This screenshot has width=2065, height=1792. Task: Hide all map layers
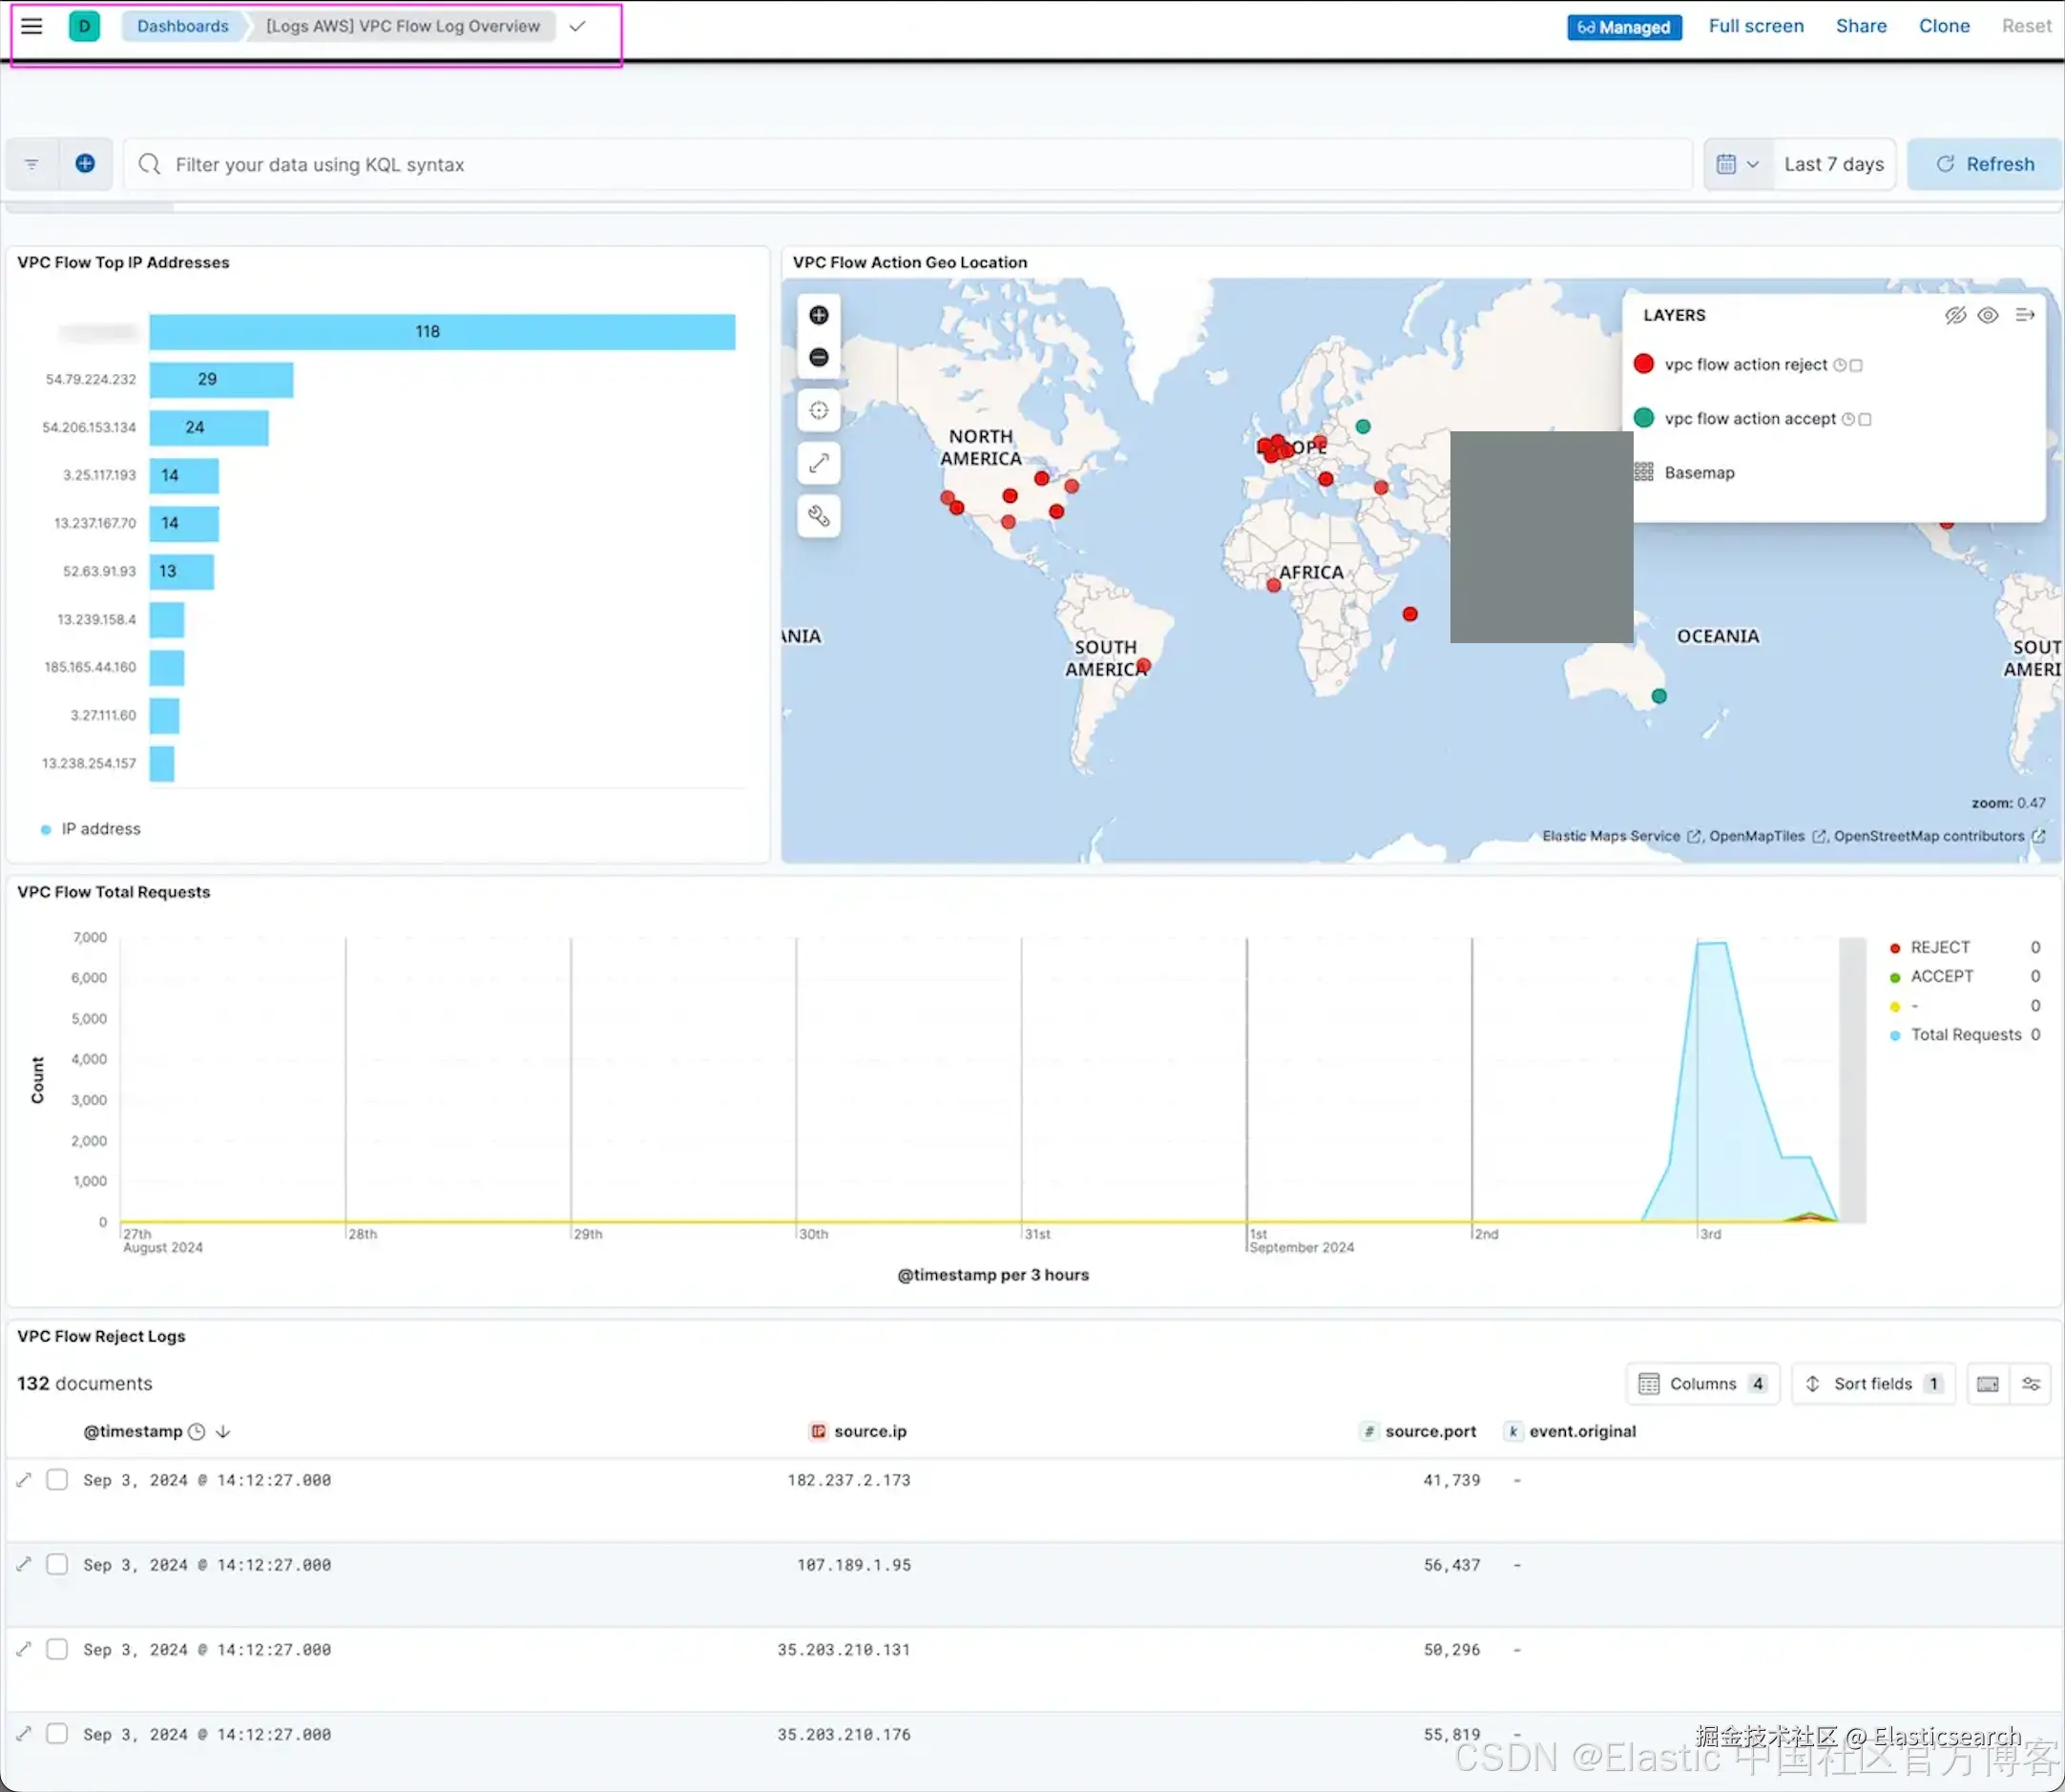point(1955,315)
